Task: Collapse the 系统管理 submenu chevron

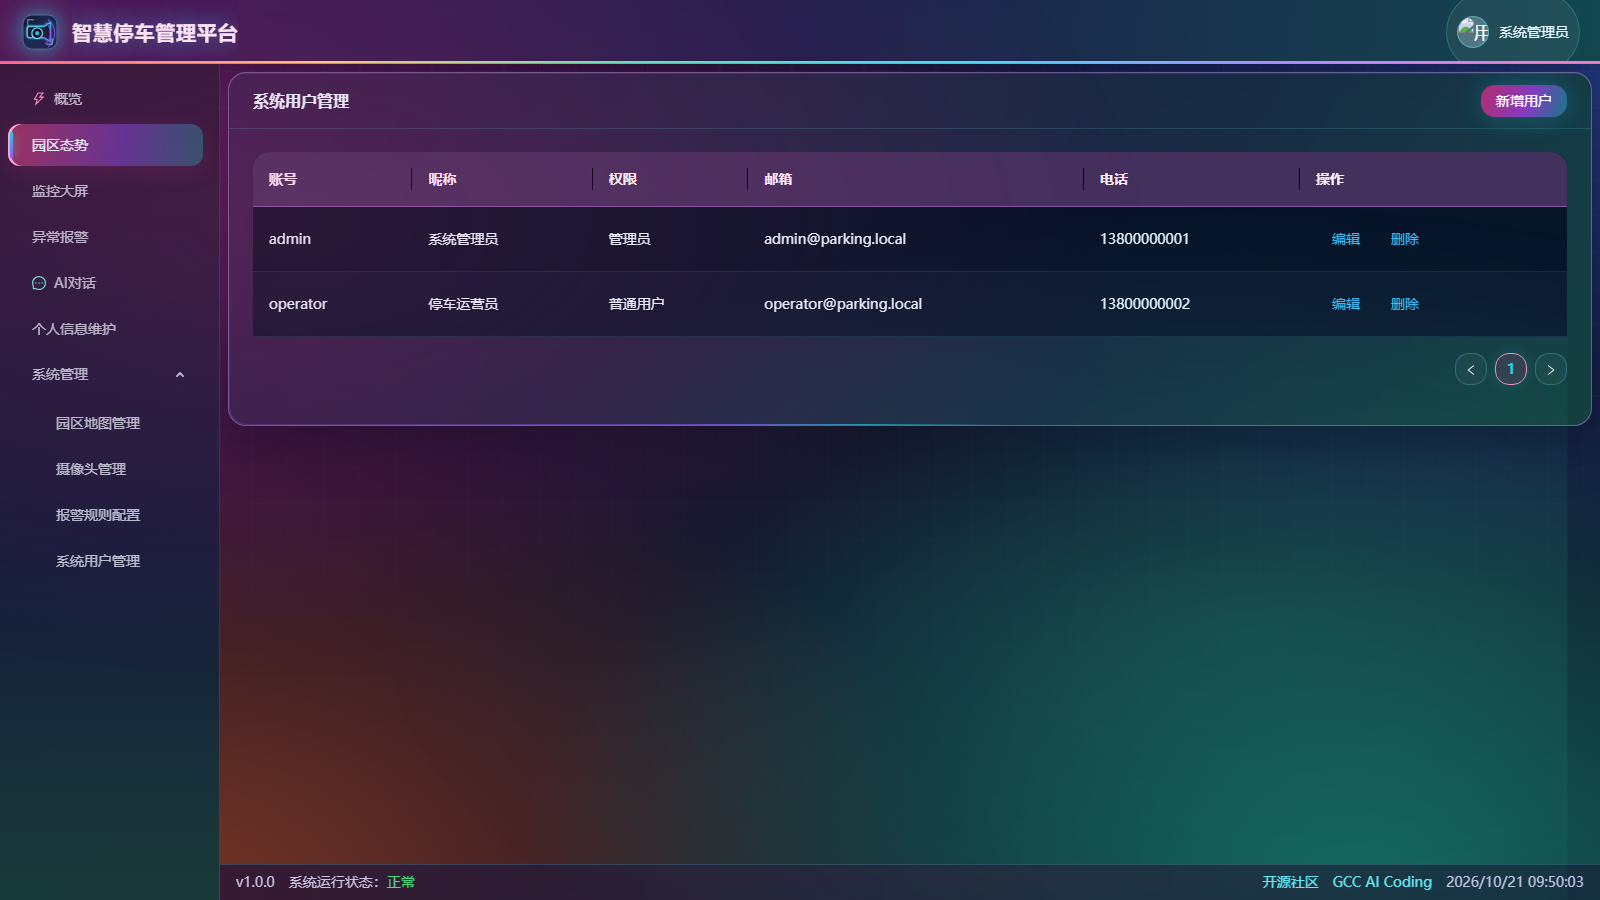Action: (x=180, y=375)
